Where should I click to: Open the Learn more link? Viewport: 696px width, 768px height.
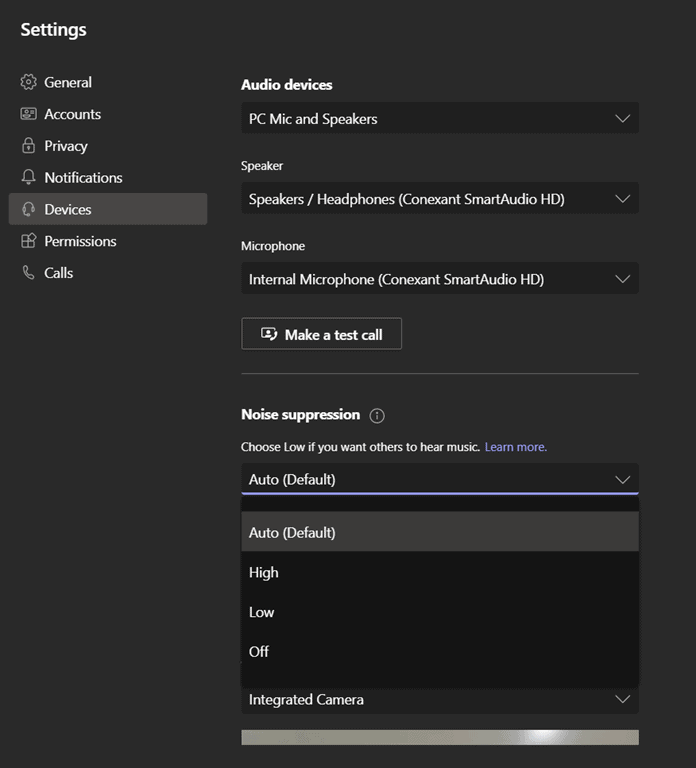tap(515, 447)
